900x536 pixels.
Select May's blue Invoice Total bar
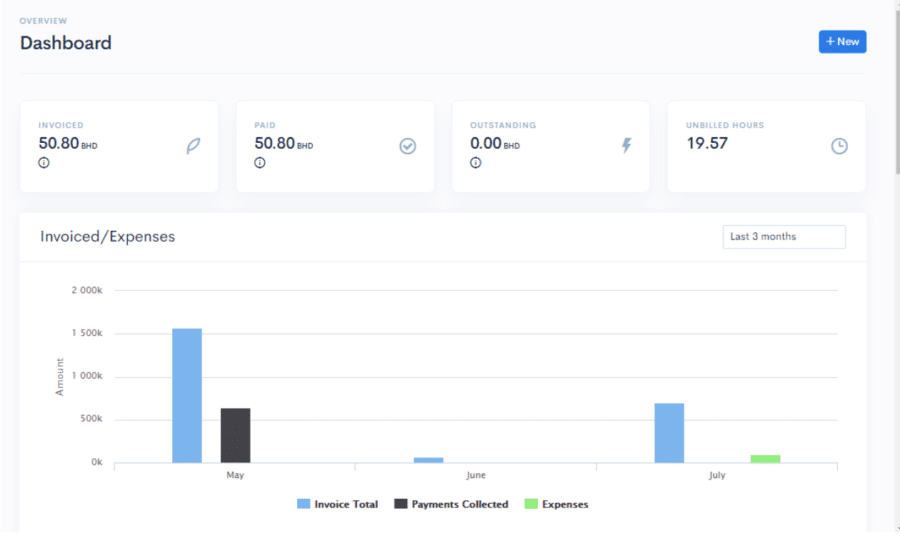click(187, 396)
